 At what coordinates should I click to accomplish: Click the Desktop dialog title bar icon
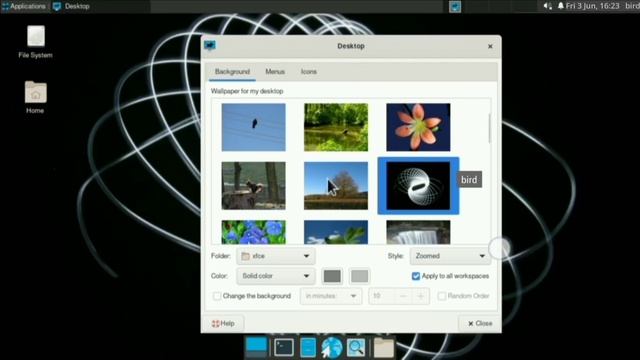tap(210, 45)
